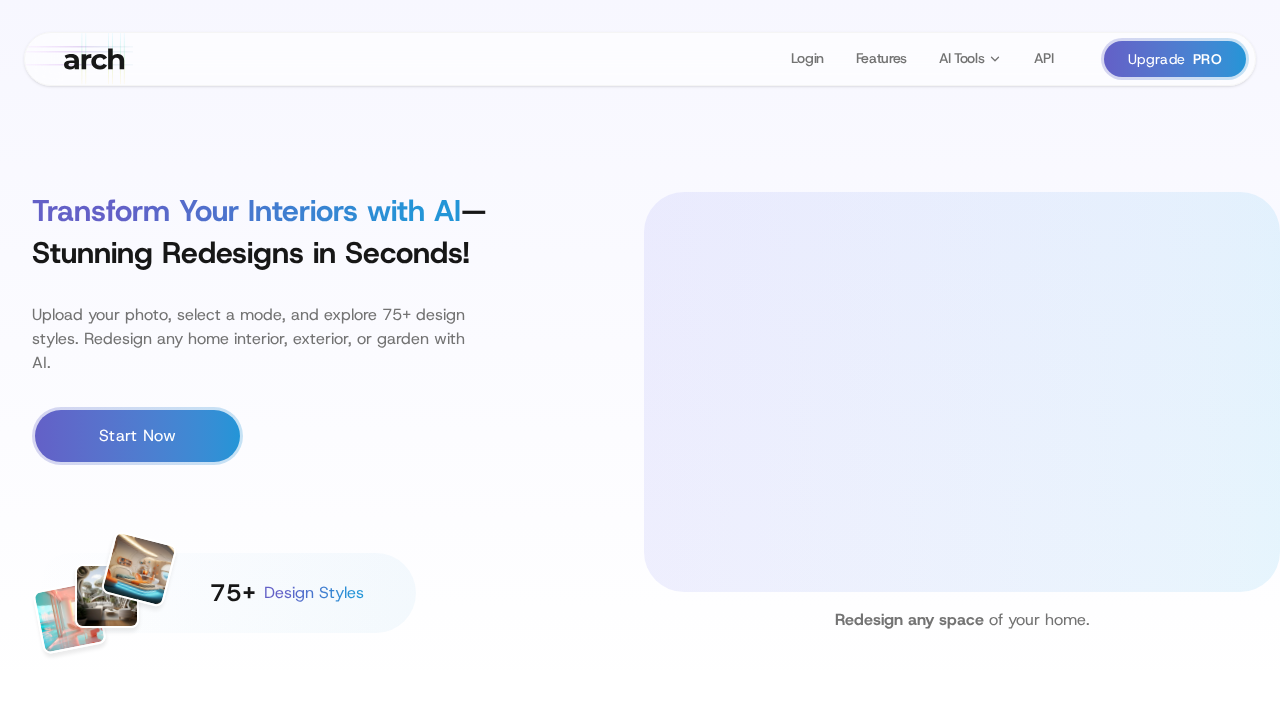This screenshot has width=1280, height=720.
Task: Open the API link
Action: pyautogui.click(x=1044, y=59)
